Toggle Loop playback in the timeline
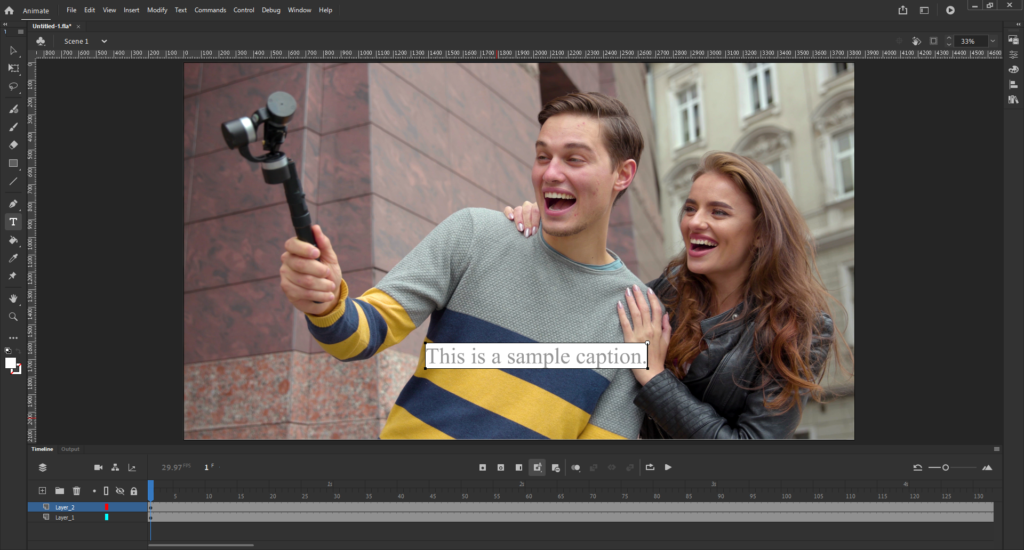The width and height of the screenshot is (1024, 550). point(650,467)
